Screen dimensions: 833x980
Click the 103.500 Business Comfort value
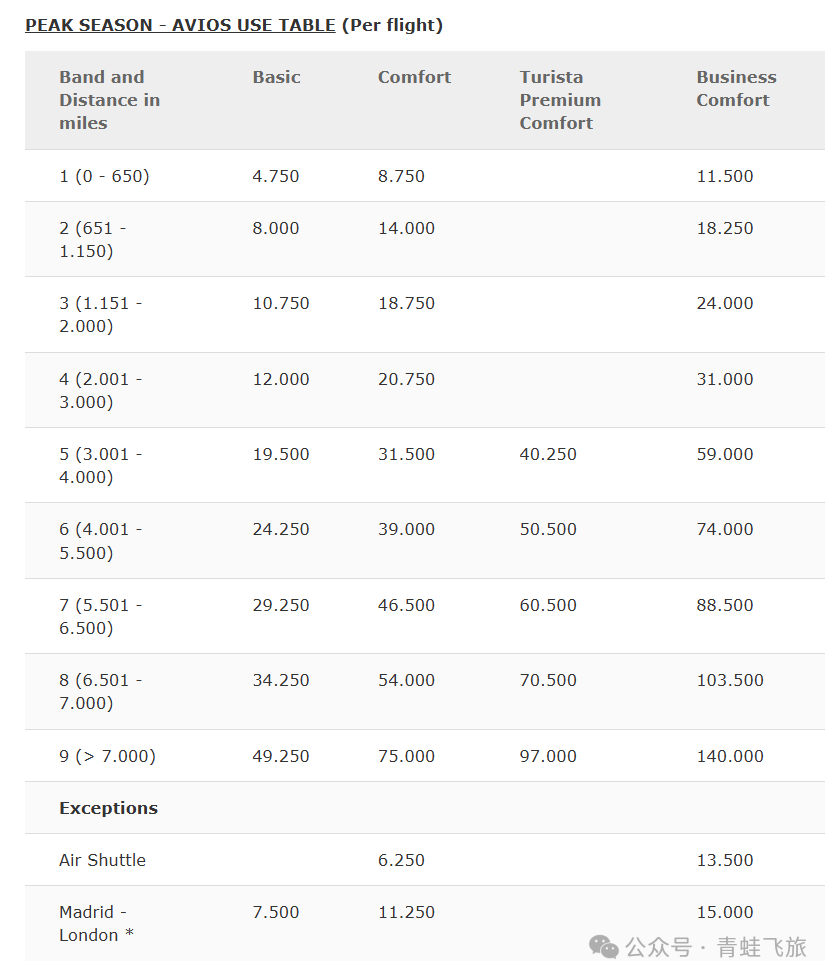[729, 680]
